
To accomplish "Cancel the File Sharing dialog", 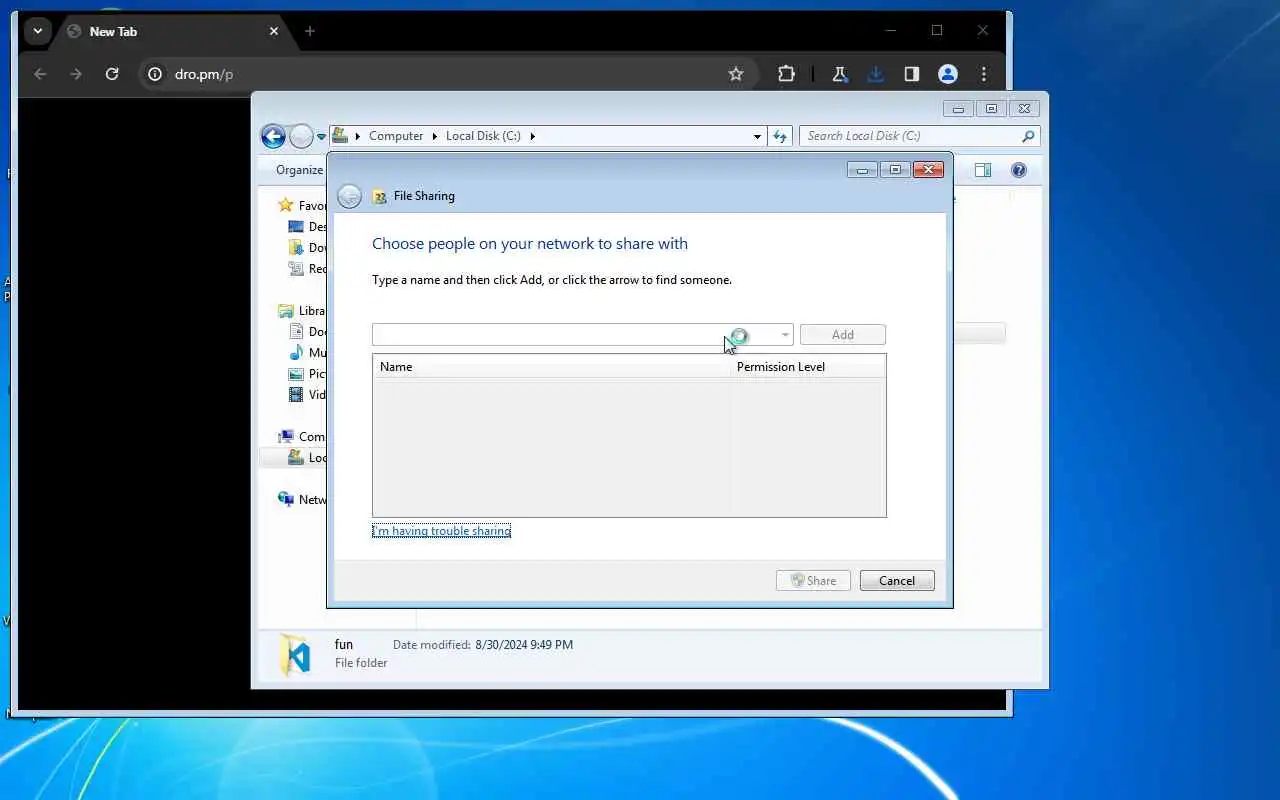I will (897, 581).
